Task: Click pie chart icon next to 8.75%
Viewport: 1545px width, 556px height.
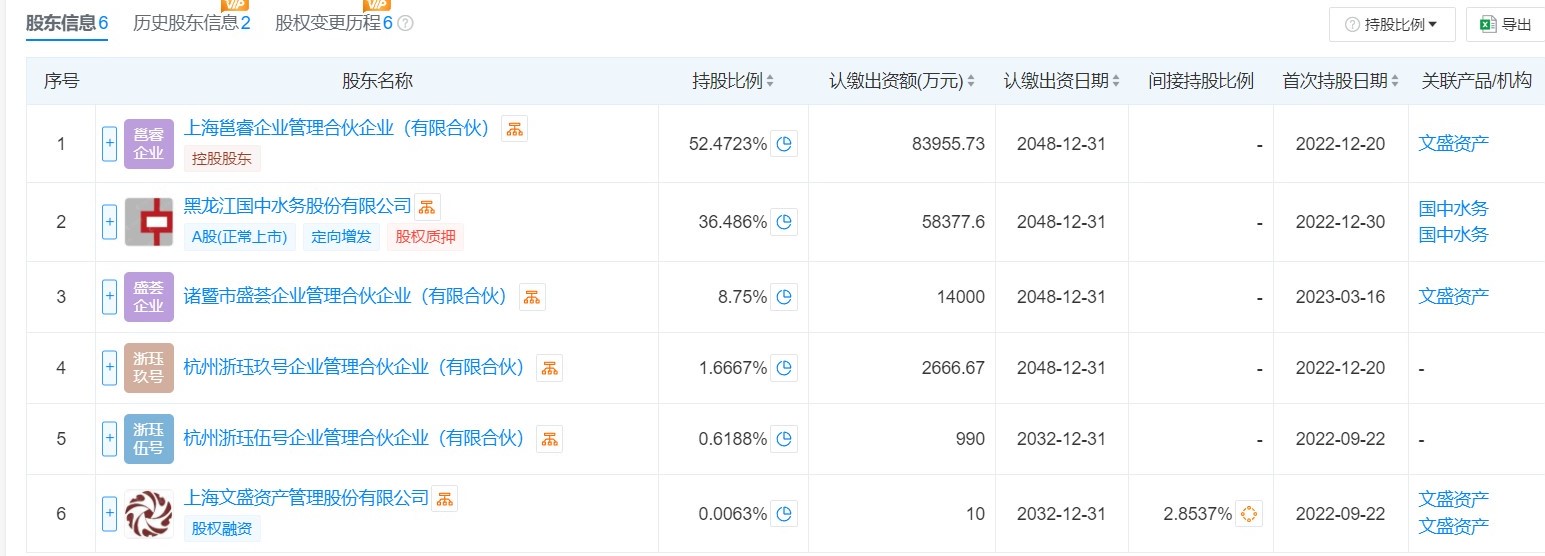Action: [784, 297]
